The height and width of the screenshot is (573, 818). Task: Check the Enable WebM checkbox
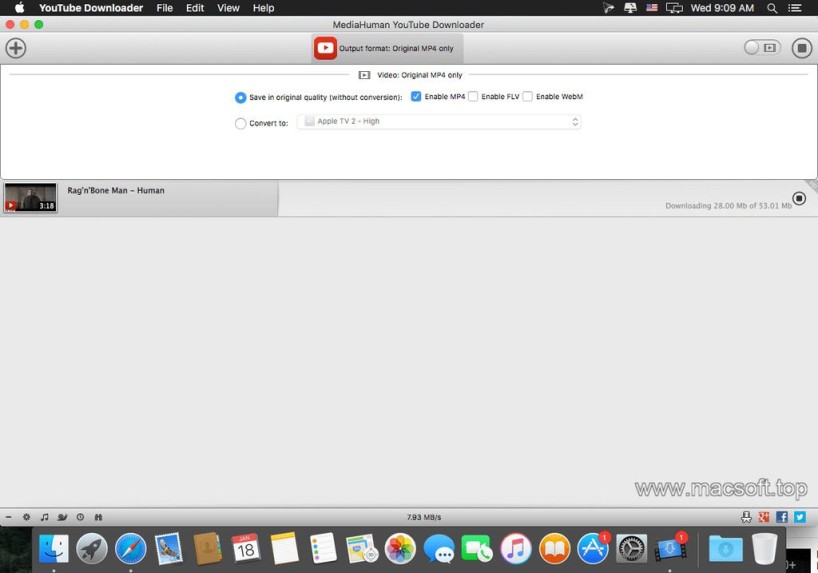pos(527,97)
